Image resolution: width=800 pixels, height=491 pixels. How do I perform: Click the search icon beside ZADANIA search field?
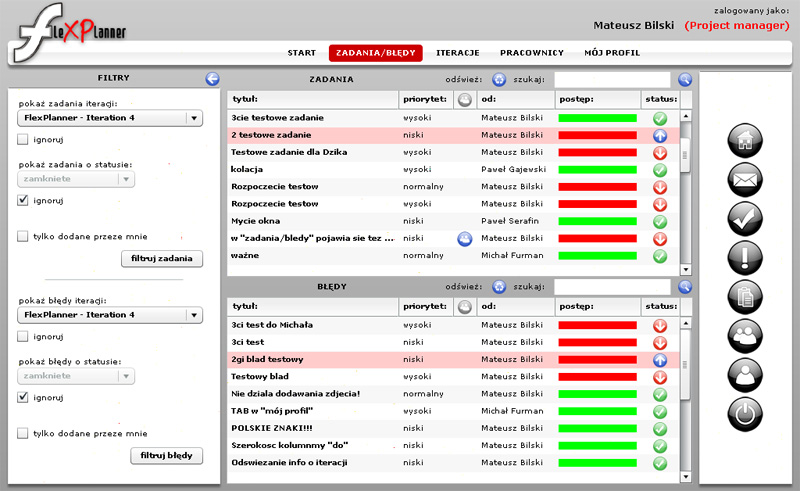pyautogui.click(x=685, y=79)
